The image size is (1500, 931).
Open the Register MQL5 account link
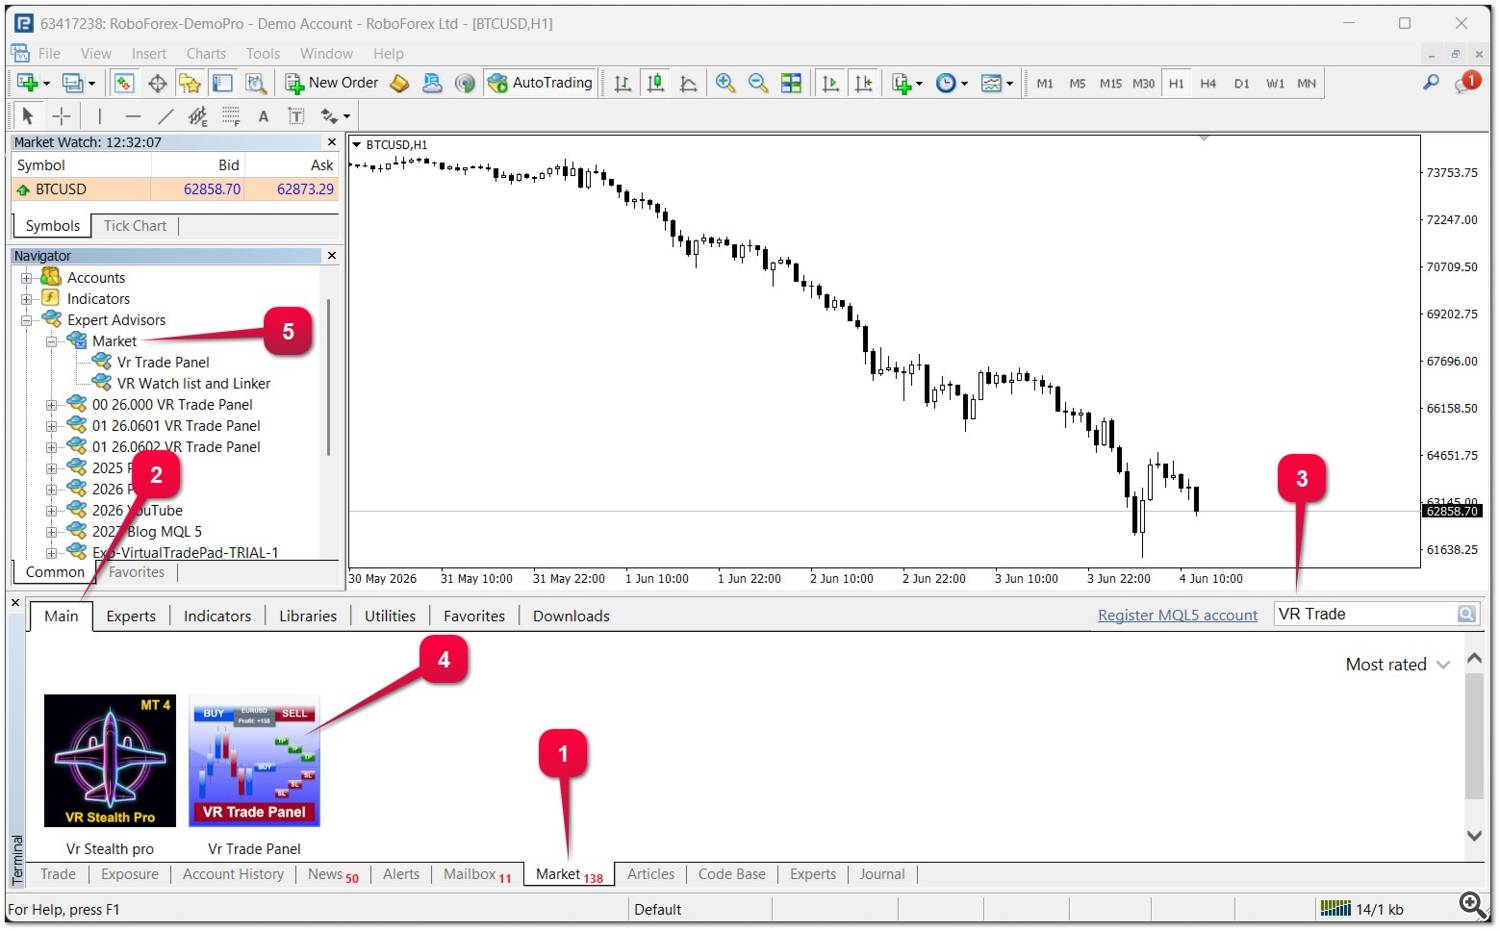tap(1177, 615)
